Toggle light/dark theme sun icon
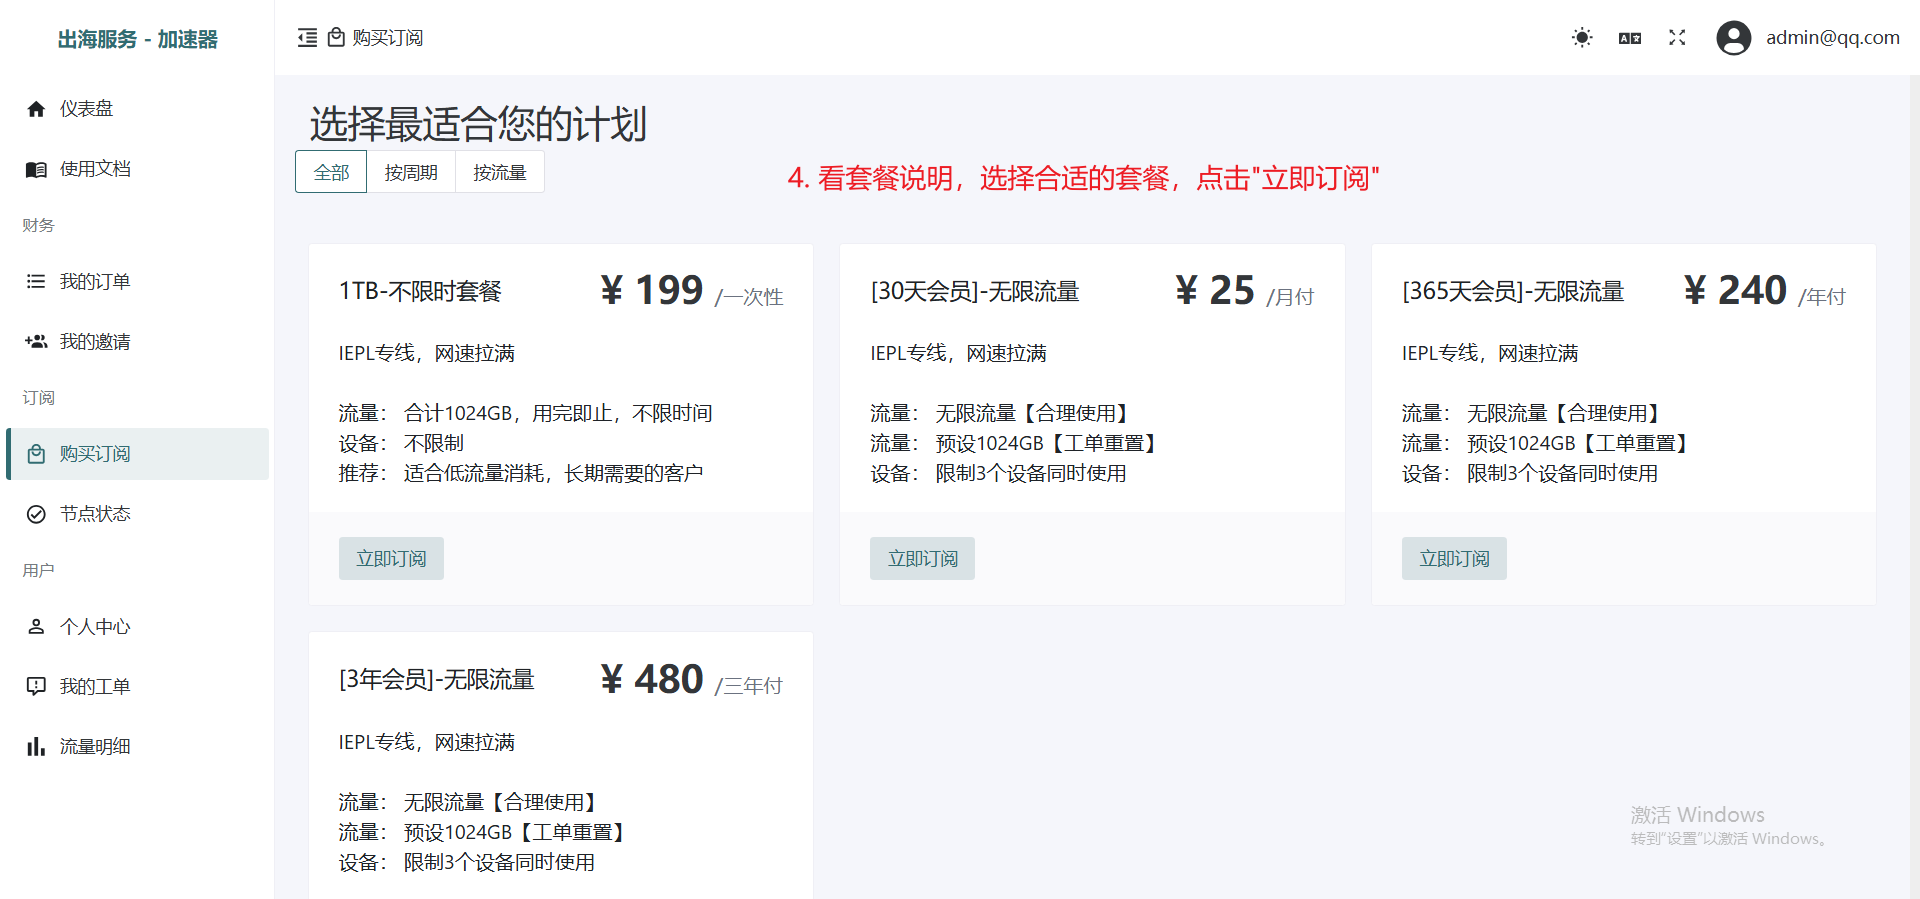The width and height of the screenshot is (1920, 899). (1582, 38)
